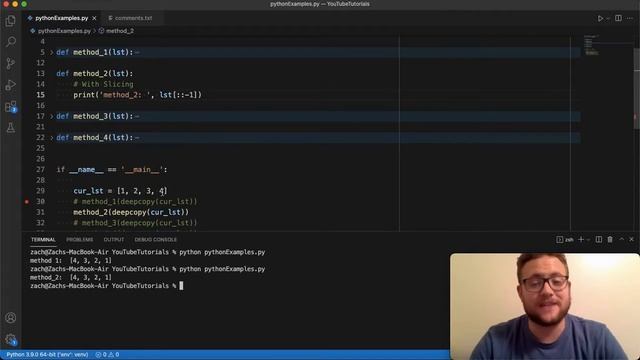This screenshot has width=640, height=360.
Task: Click method_2 in the breadcrumb
Action: (x=120, y=31)
